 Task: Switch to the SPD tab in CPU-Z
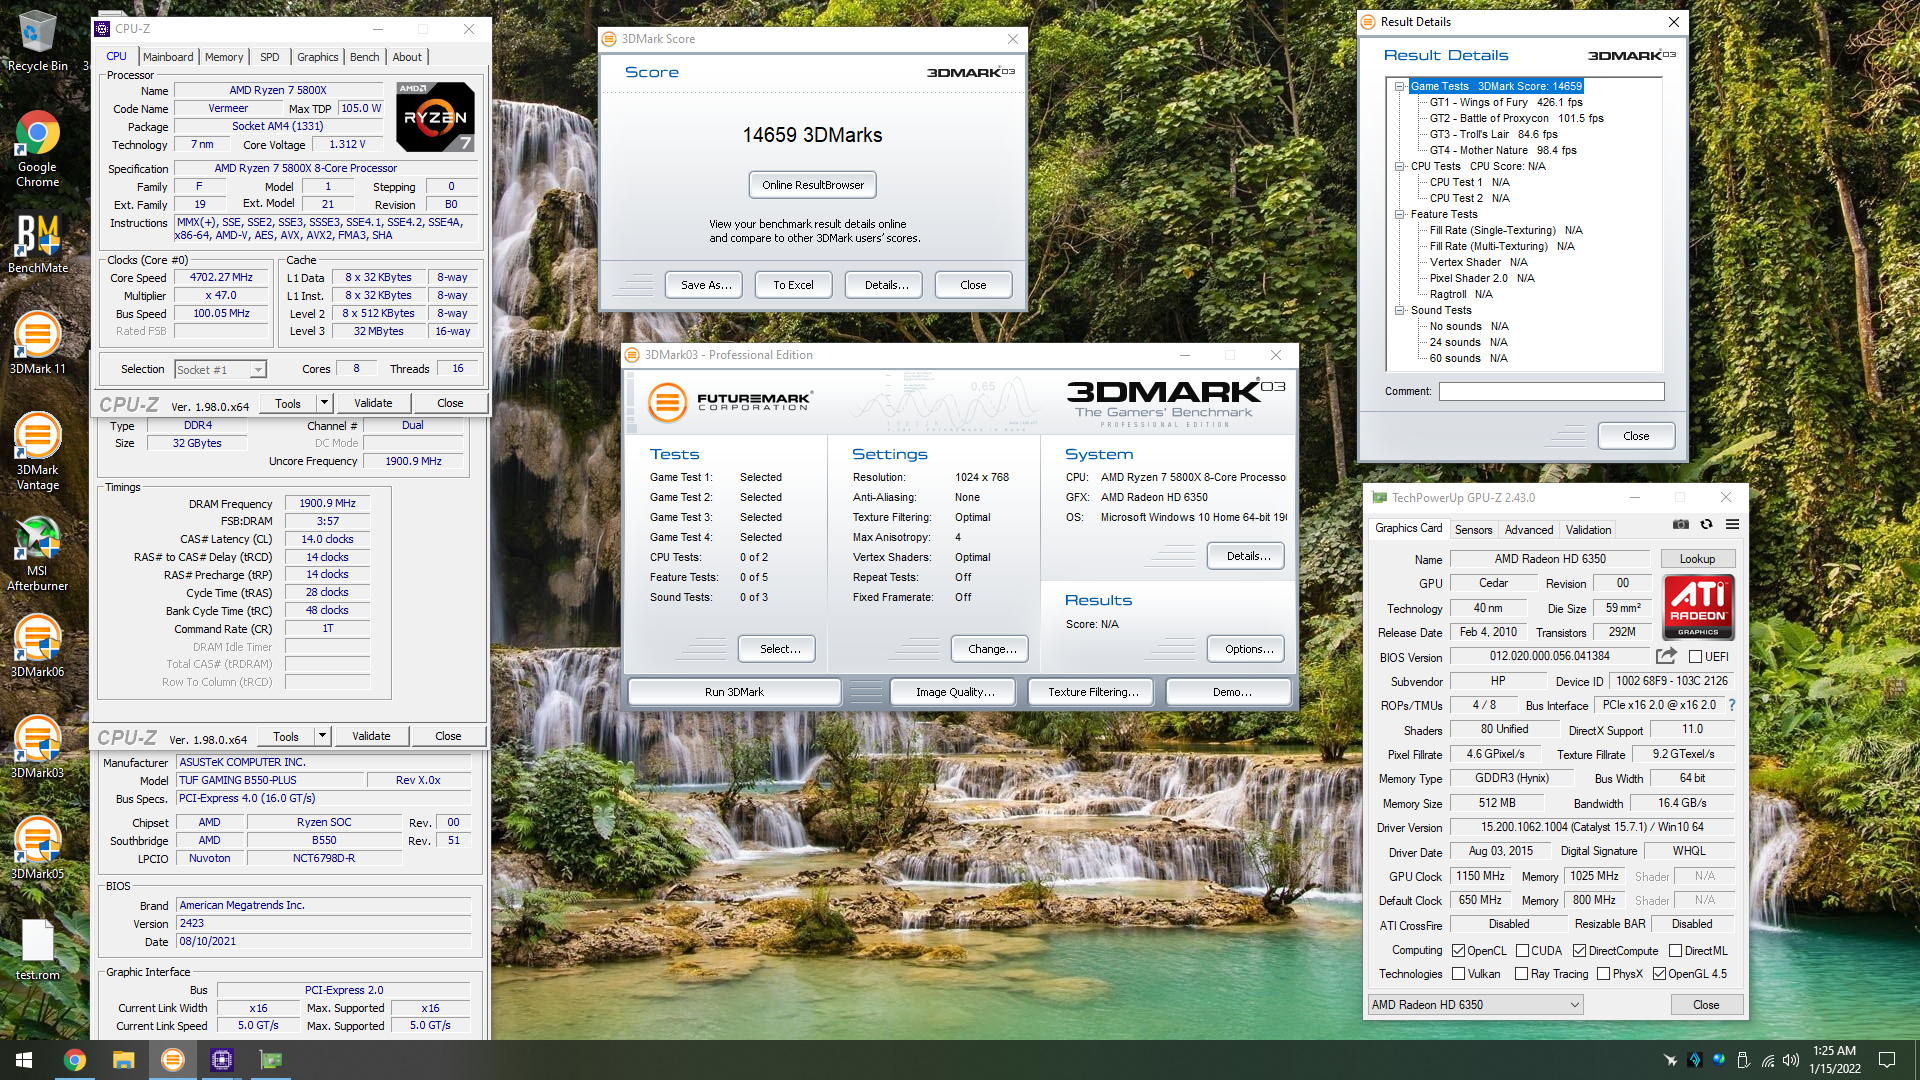coord(270,57)
